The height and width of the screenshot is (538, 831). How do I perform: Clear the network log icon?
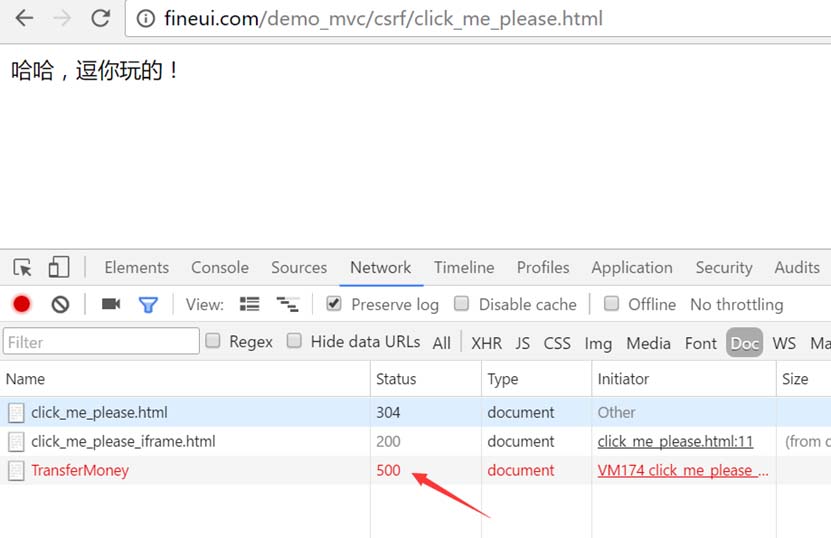(60, 304)
